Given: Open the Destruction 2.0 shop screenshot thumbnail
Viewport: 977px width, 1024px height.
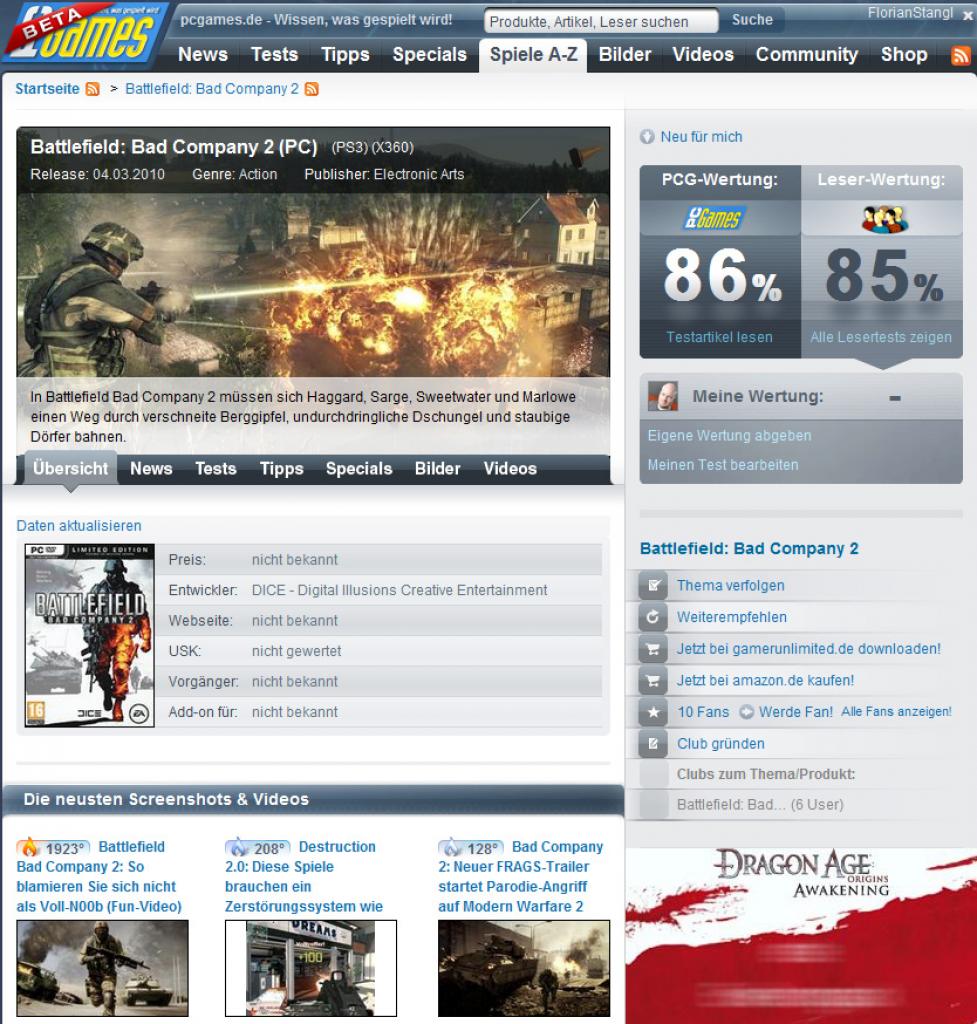Looking at the screenshot, I should tap(311, 968).
